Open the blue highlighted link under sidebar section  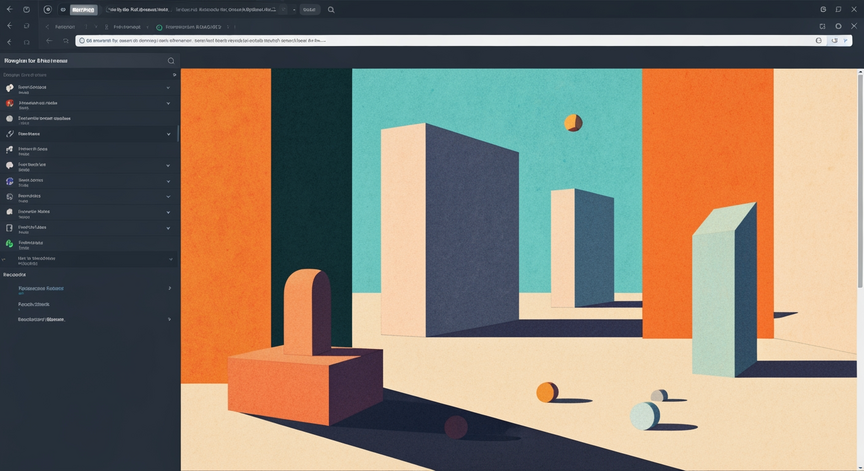[x=41, y=288]
